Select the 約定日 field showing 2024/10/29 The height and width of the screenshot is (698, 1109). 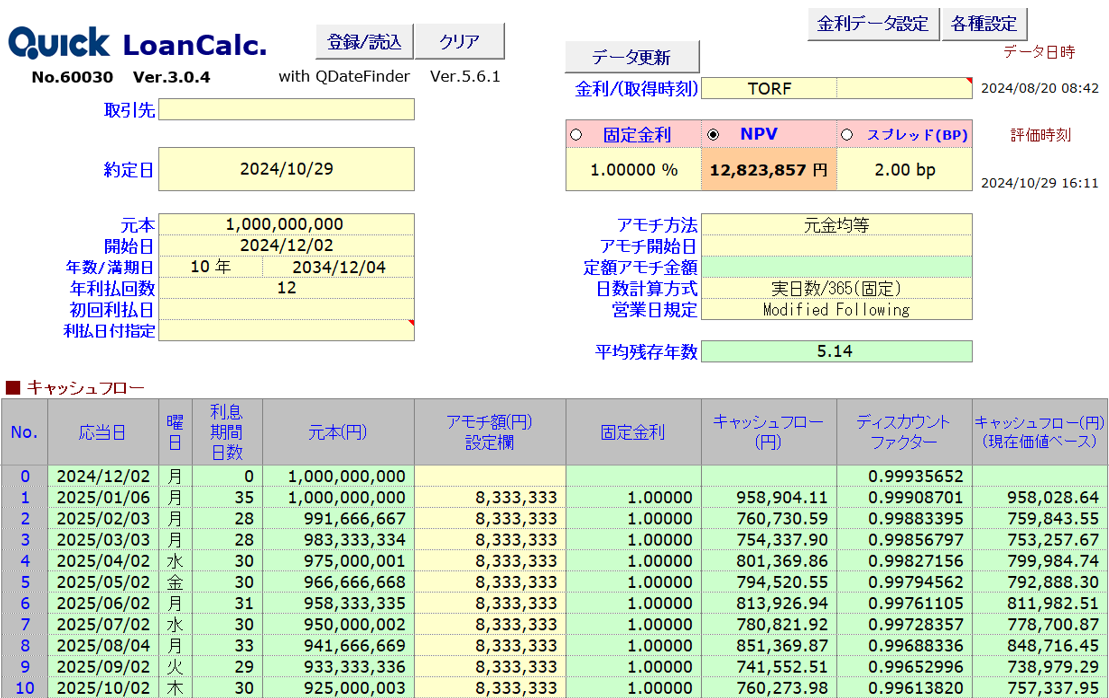[286, 169]
